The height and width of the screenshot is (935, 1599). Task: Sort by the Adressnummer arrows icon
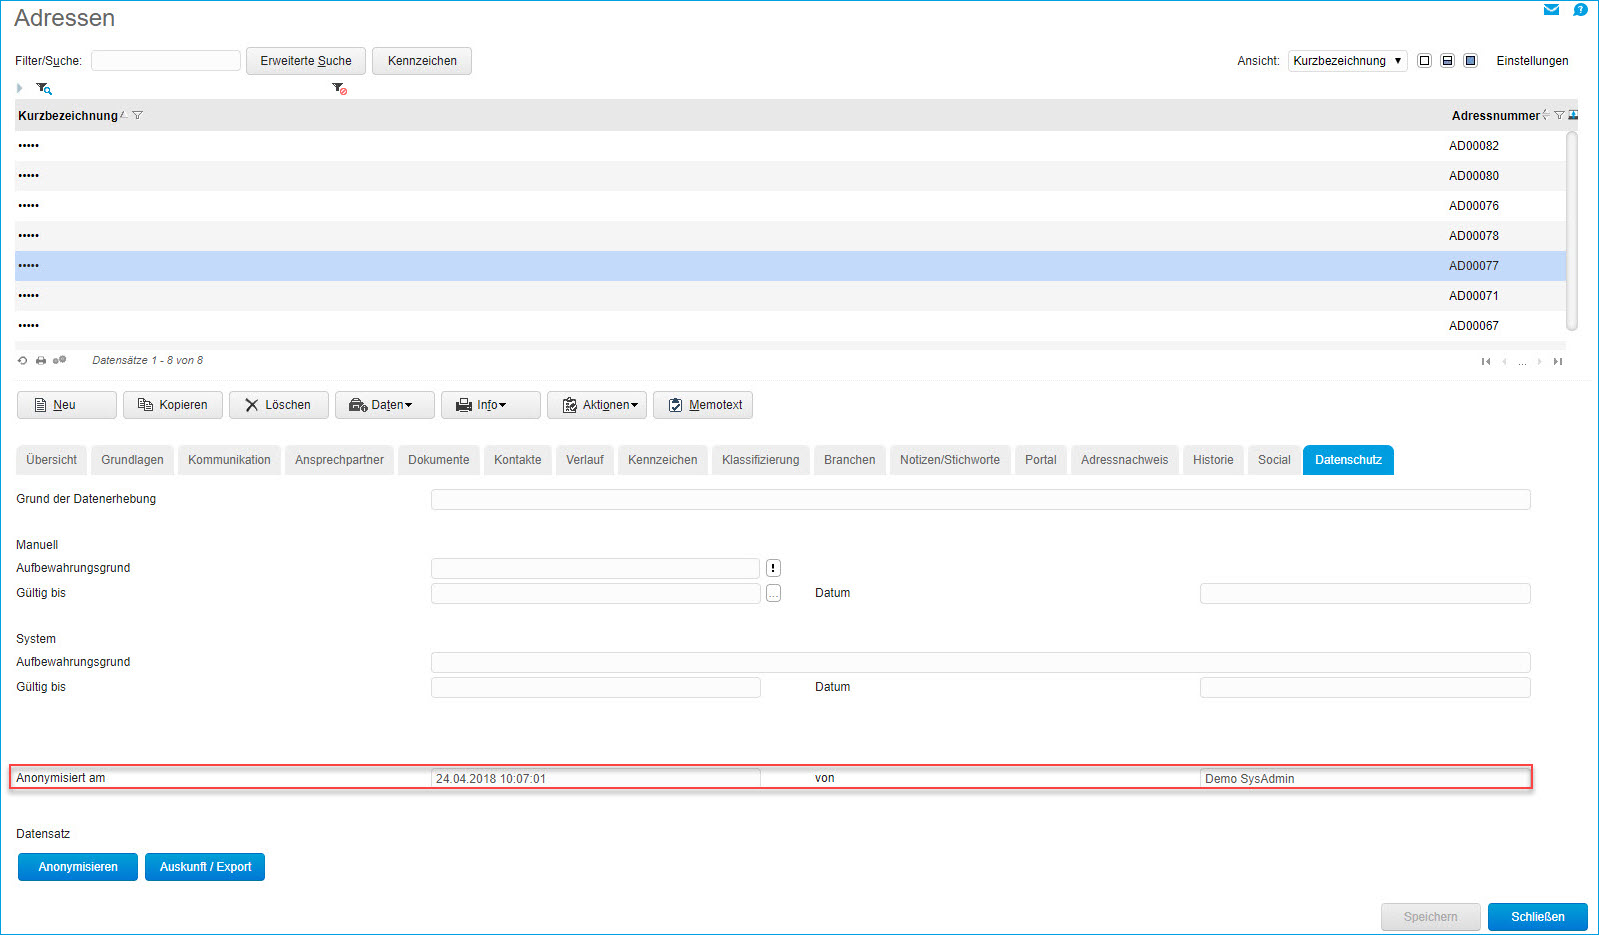click(x=1546, y=115)
